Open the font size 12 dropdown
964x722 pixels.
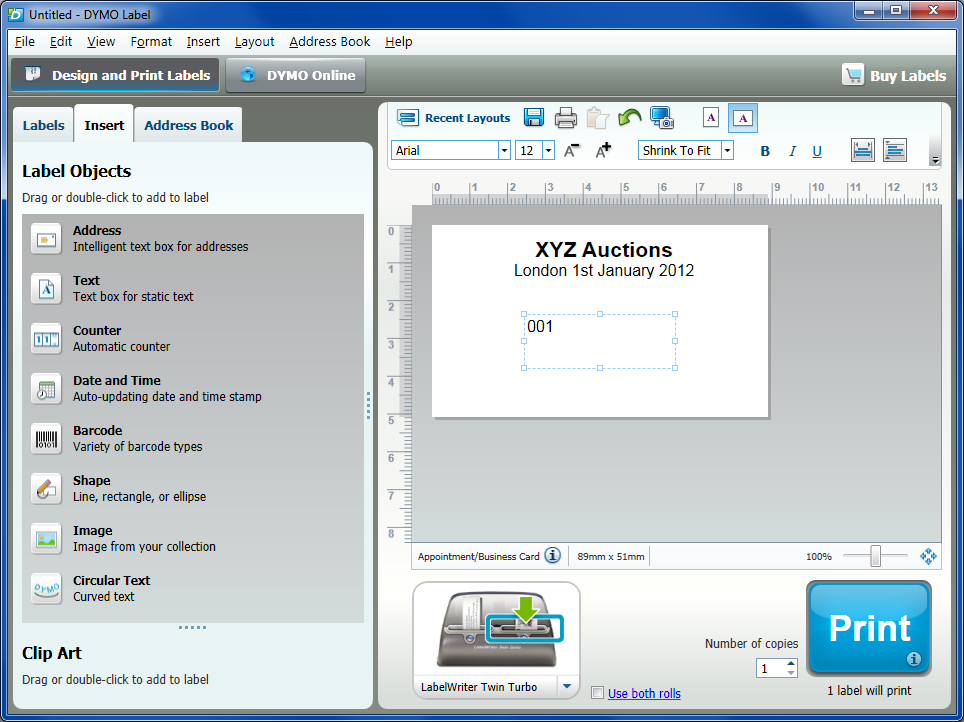[548, 150]
